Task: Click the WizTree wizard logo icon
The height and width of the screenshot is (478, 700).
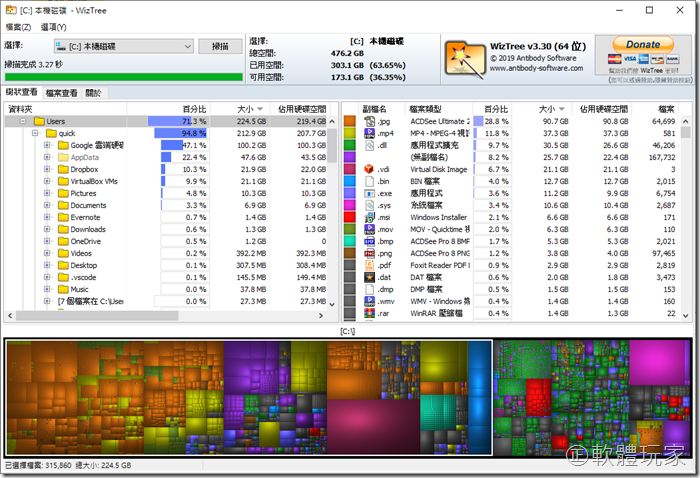Action: coord(464,56)
